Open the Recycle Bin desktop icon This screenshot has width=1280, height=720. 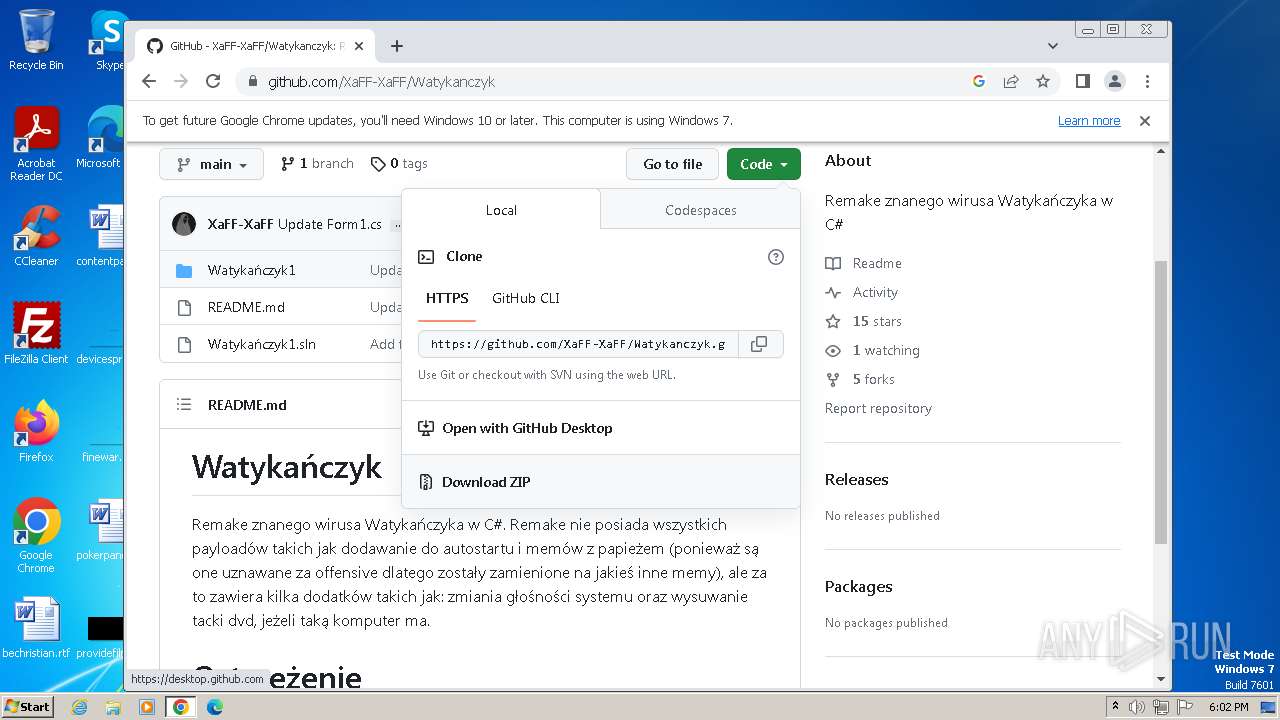(36, 40)
